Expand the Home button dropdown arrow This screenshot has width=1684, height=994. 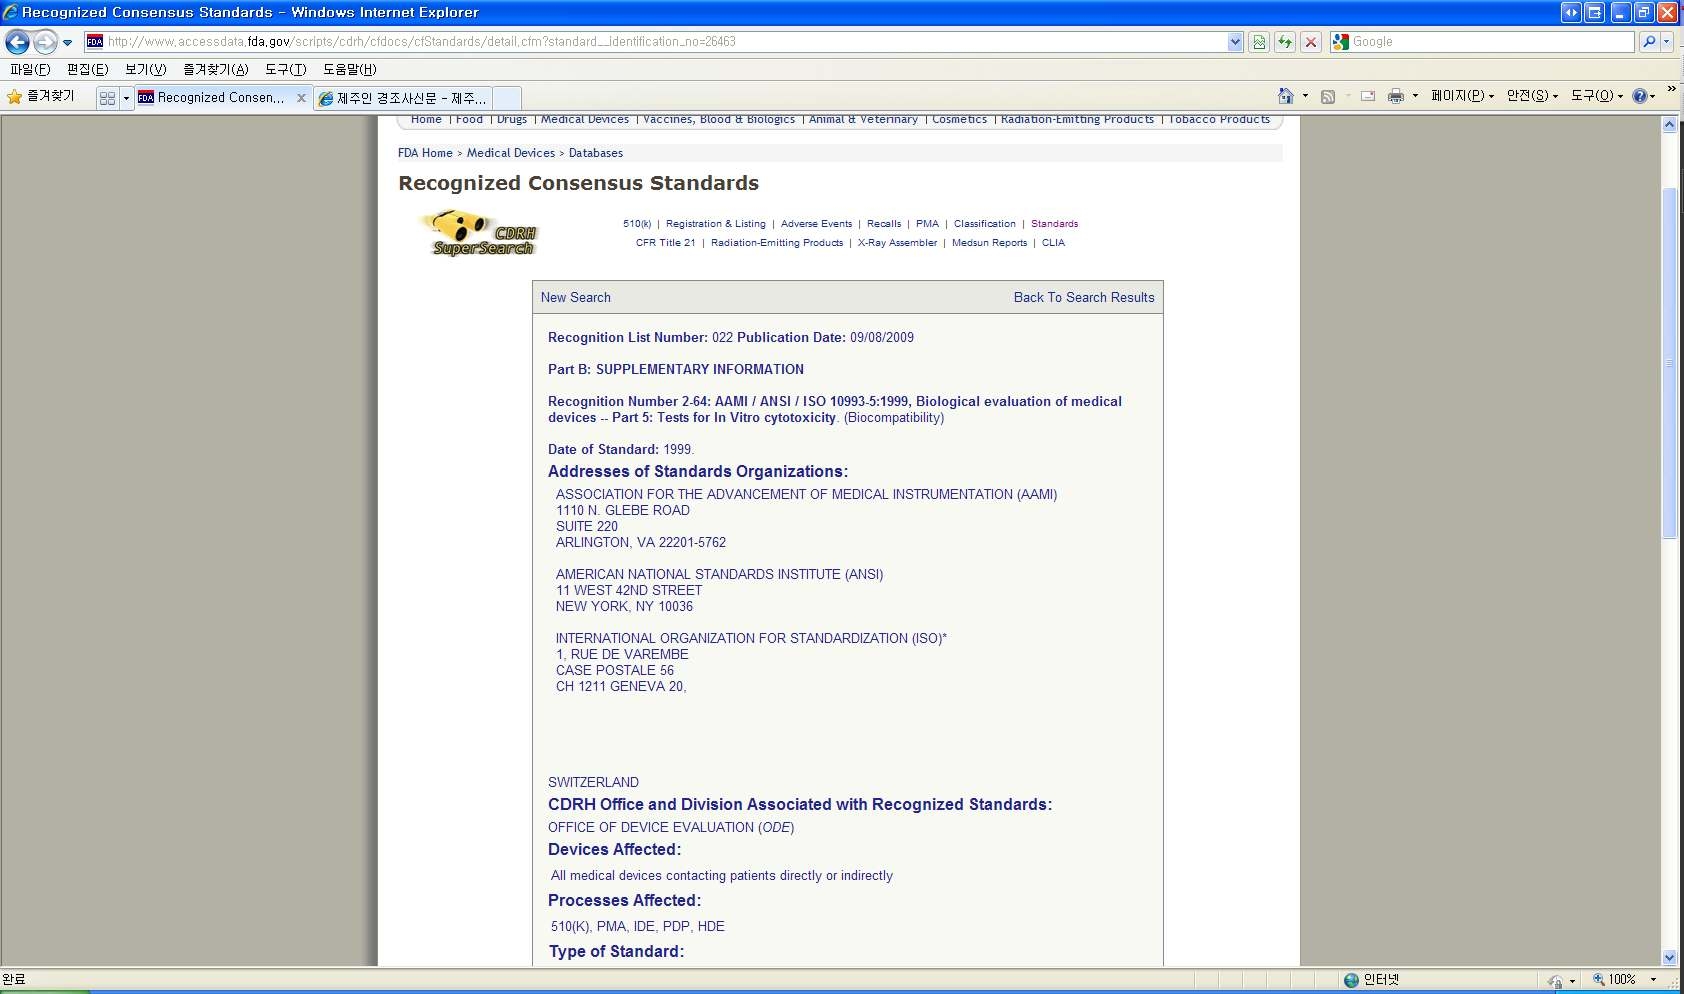1305,96
